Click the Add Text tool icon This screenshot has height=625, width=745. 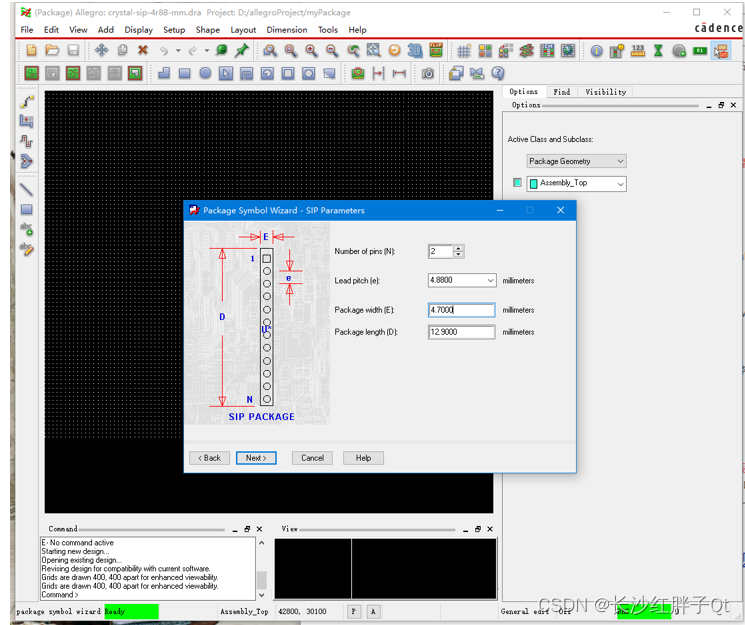tap(26, 229)
